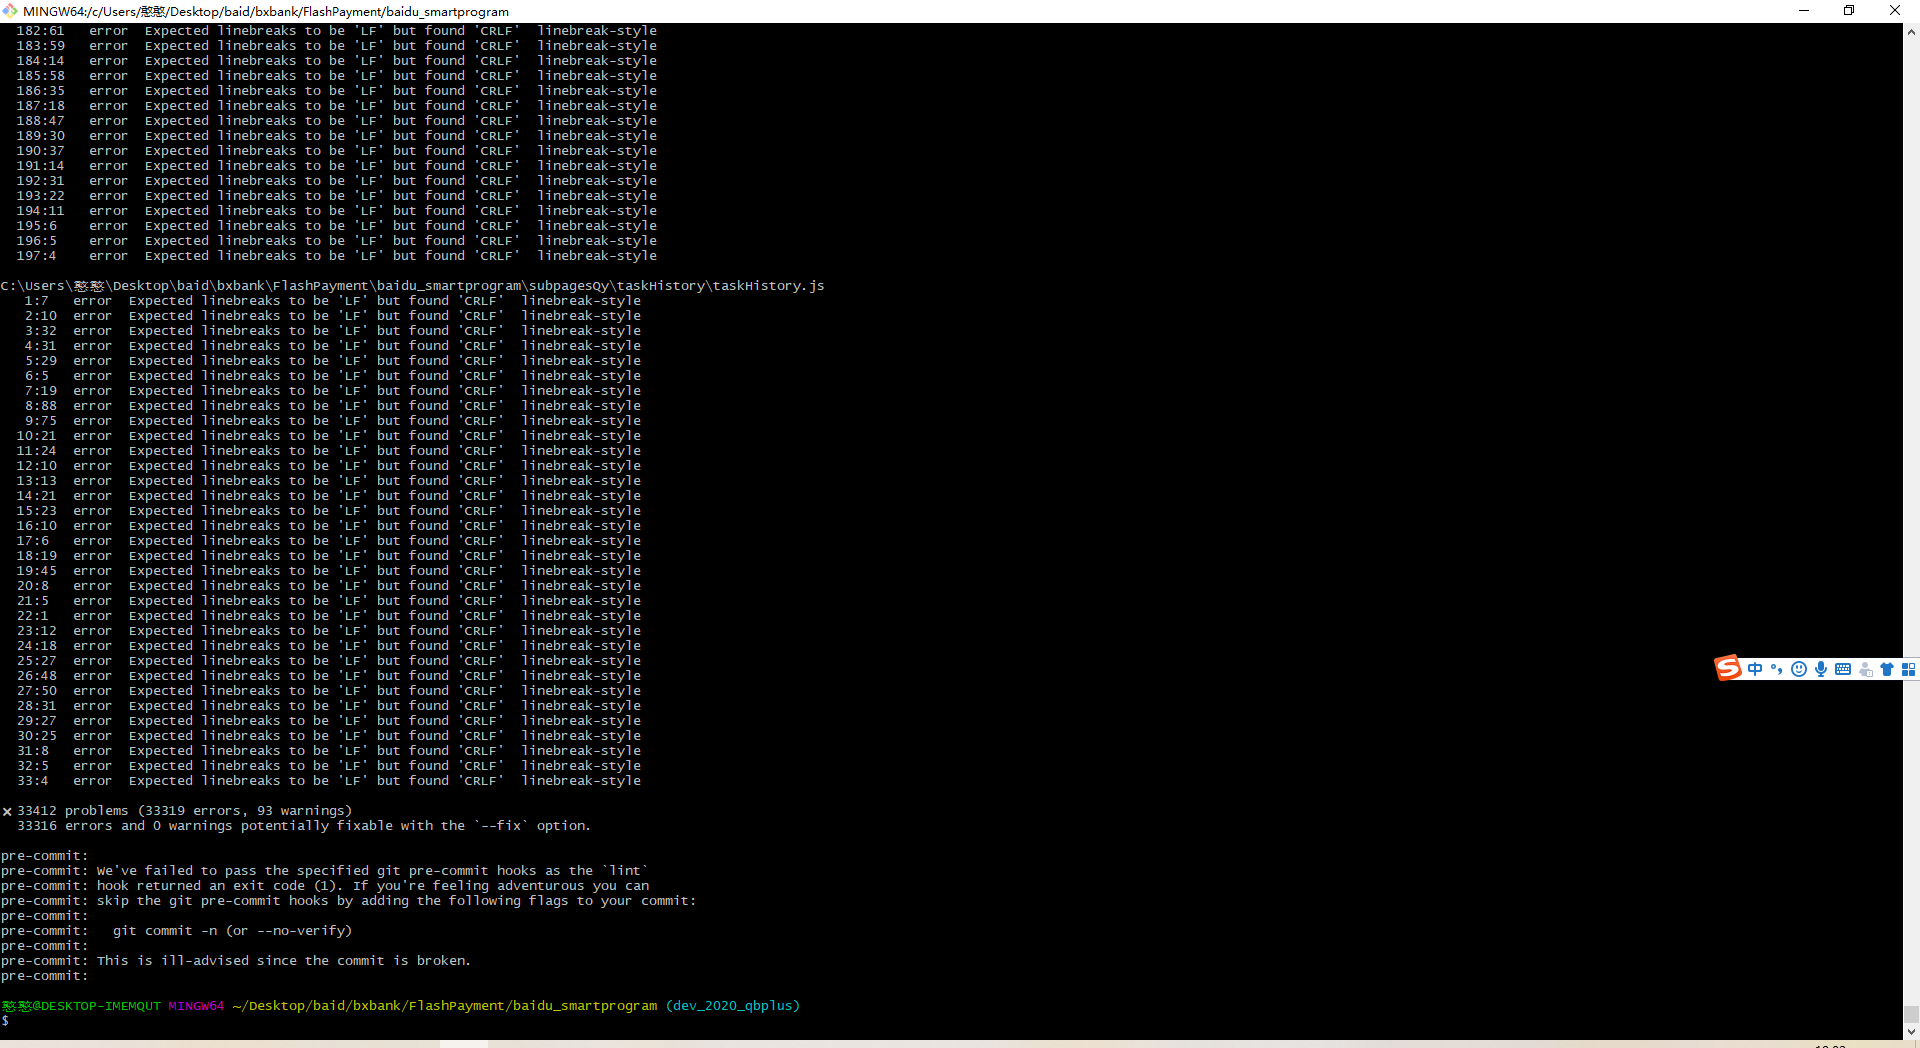Click the DESKTOP-IMEMQUT hostname in prompt
This screenshot has width=1920, height=1048.
pos(101,1006)
